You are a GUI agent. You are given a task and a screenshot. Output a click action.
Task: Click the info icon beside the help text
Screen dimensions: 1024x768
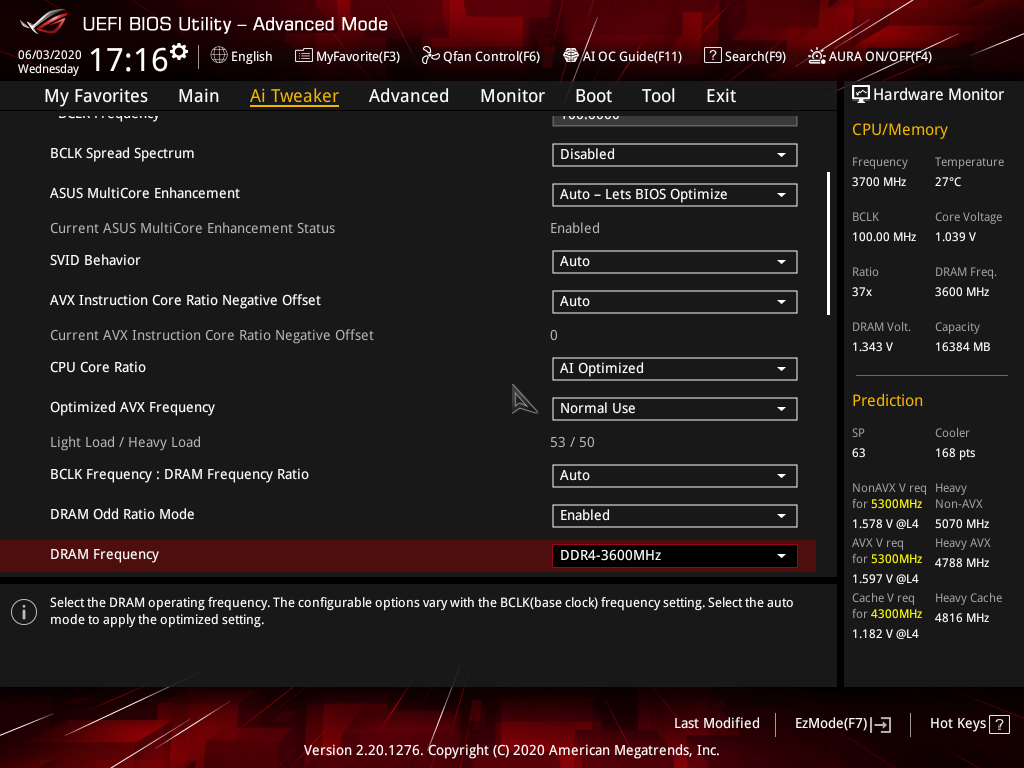tap(24, 611)
